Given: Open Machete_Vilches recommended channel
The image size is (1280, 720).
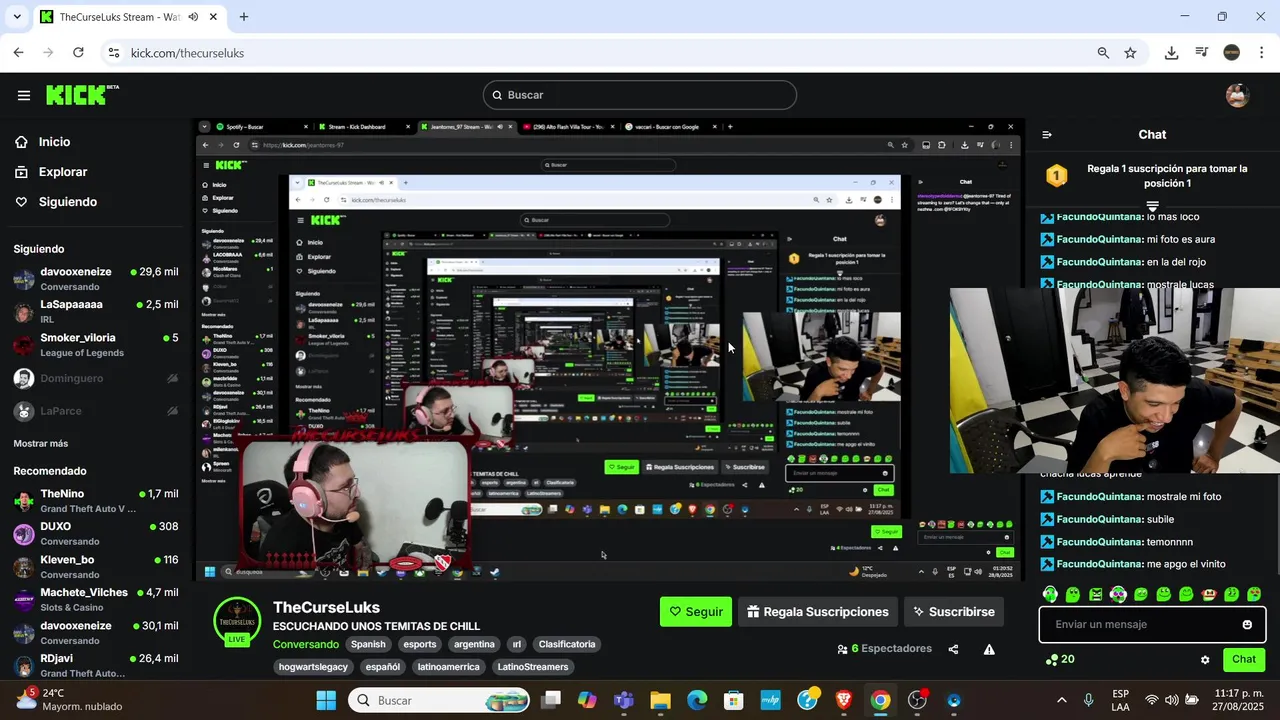Looking at the screenshot, I should [96, 600].
